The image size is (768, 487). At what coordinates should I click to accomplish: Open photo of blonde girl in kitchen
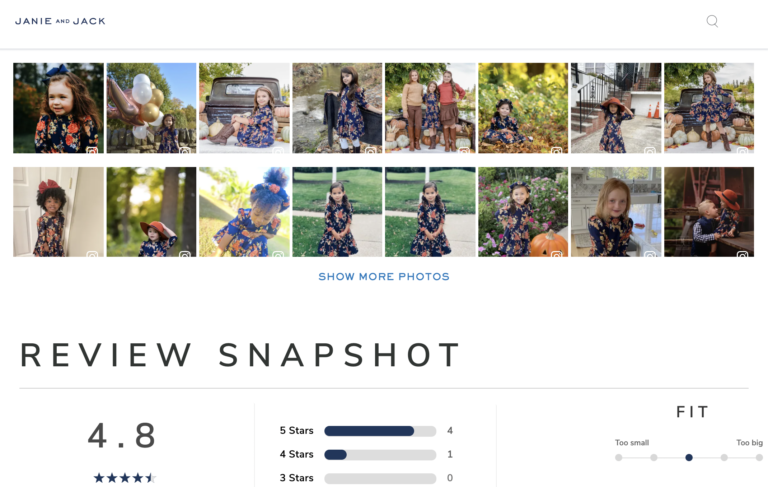(616, 212)
